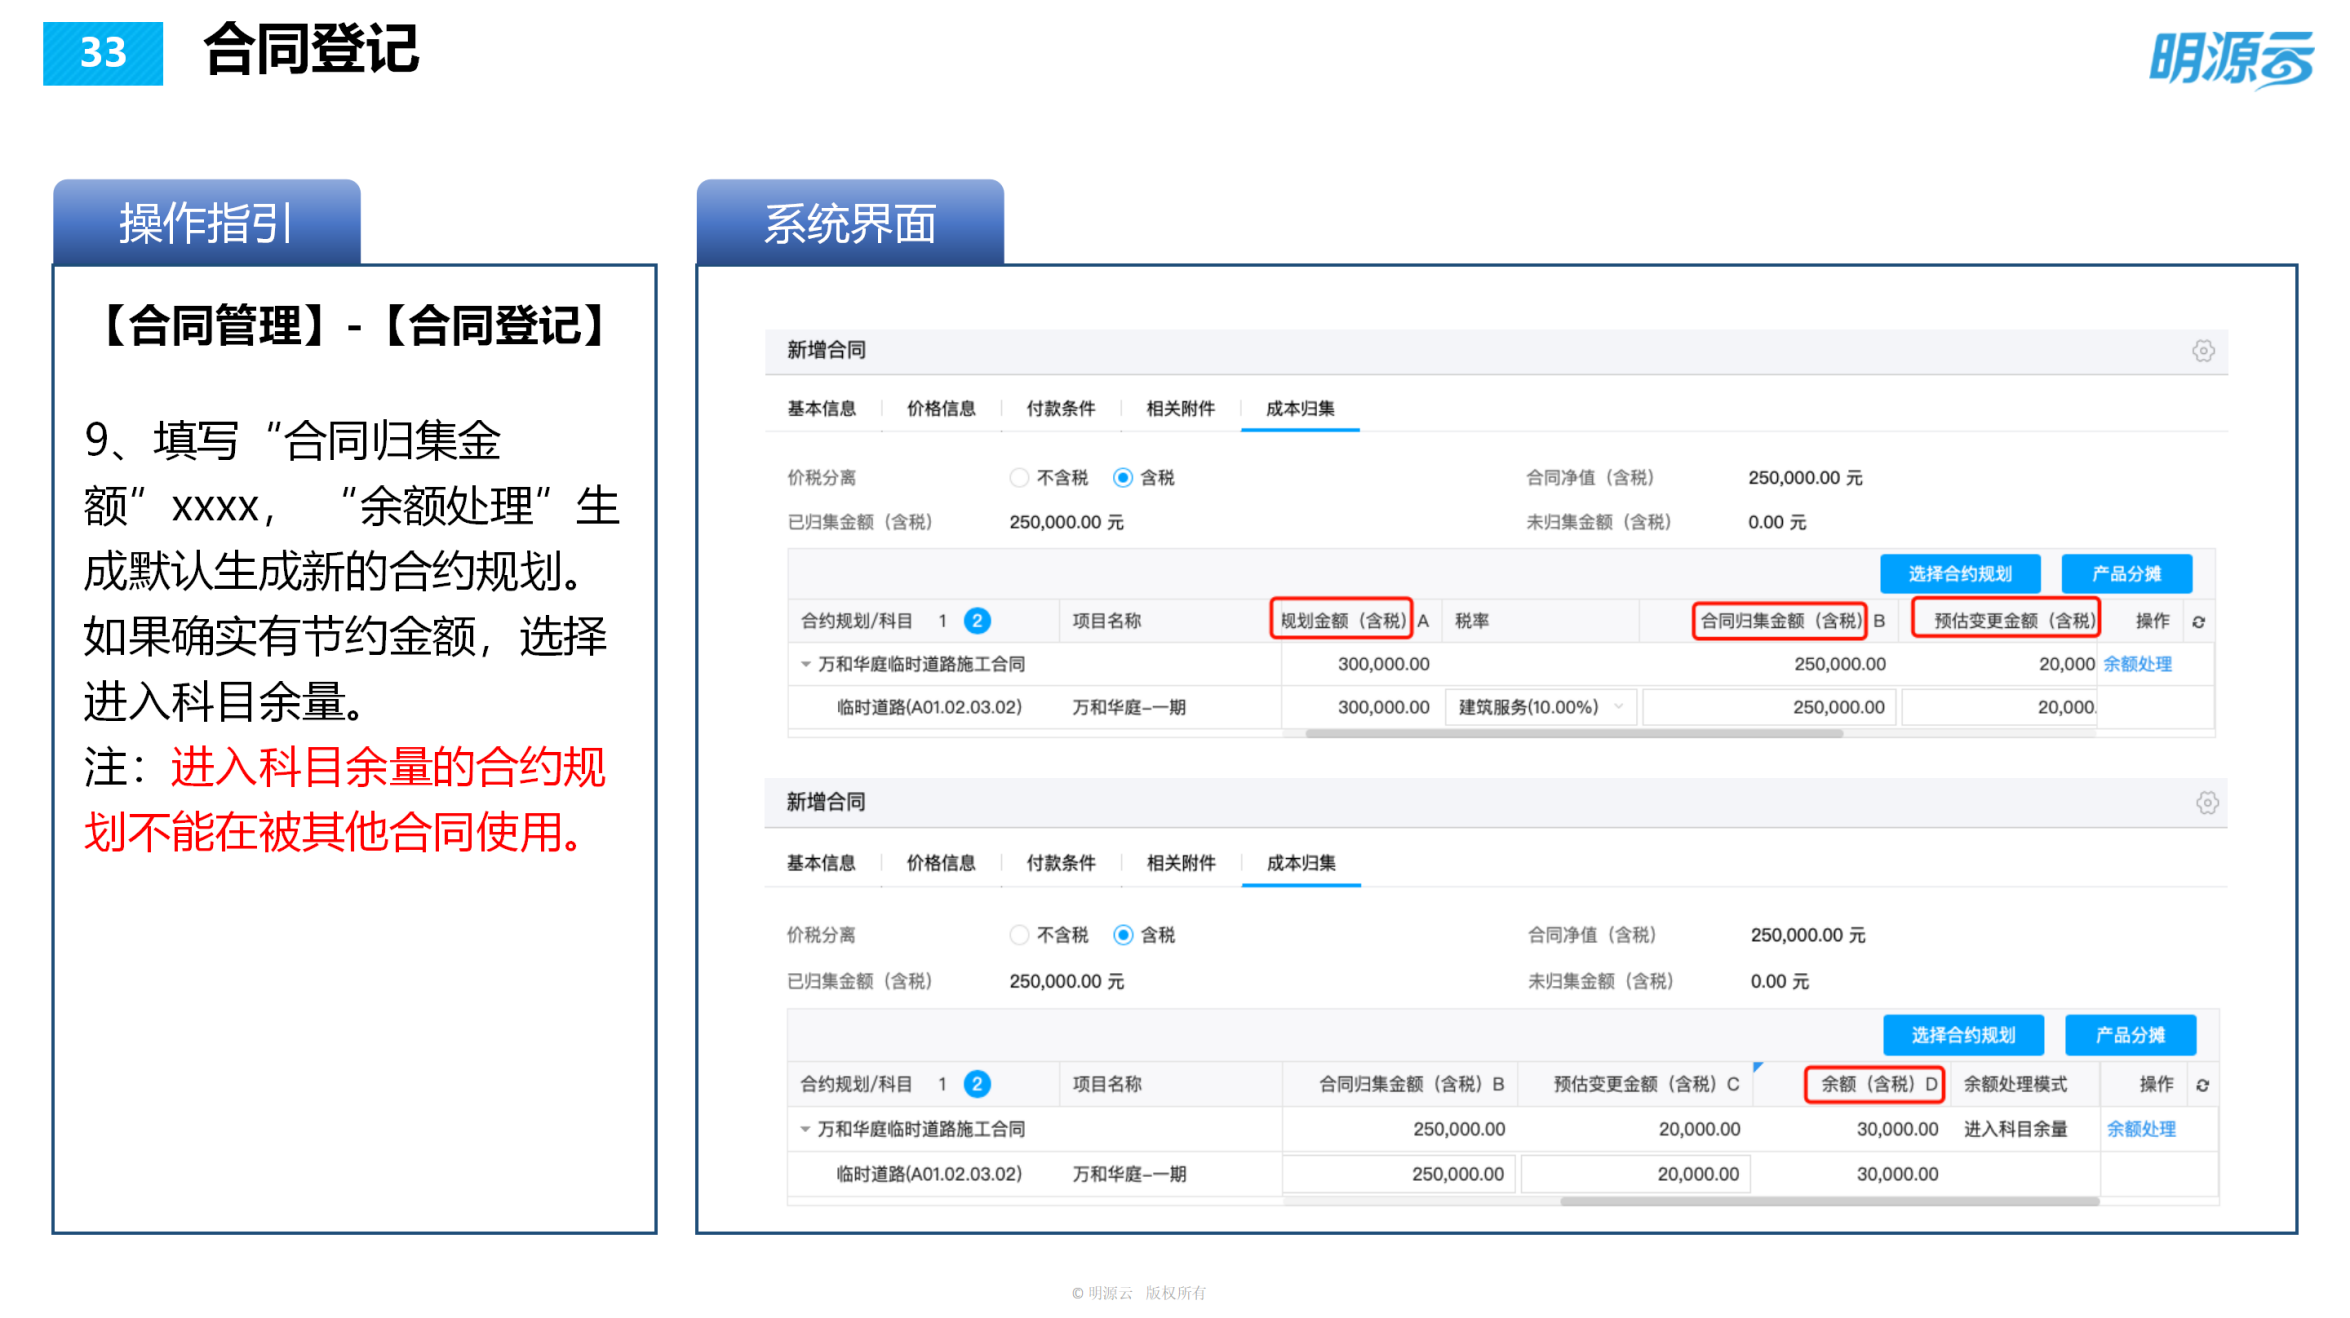Click the refresh icon in the upper table header

point(2197,620)
